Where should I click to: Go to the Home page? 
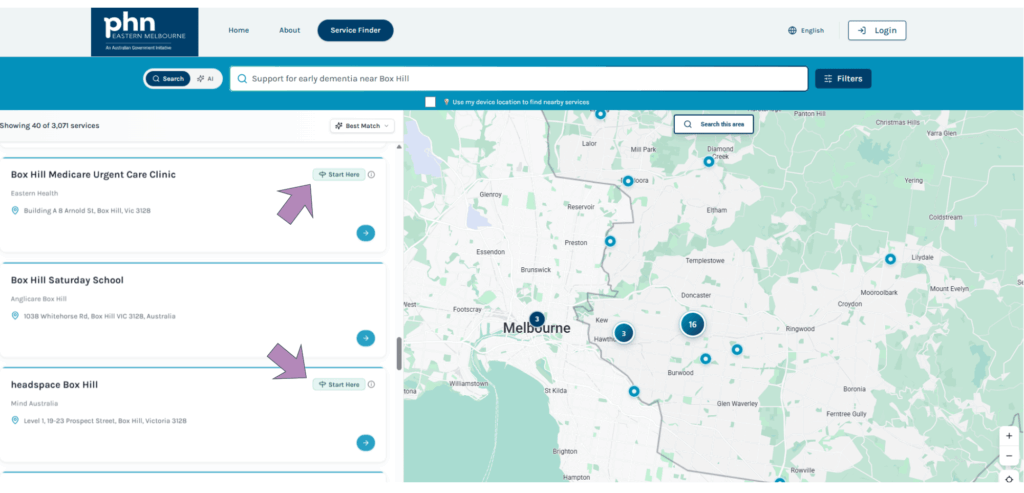pos(238,31)
